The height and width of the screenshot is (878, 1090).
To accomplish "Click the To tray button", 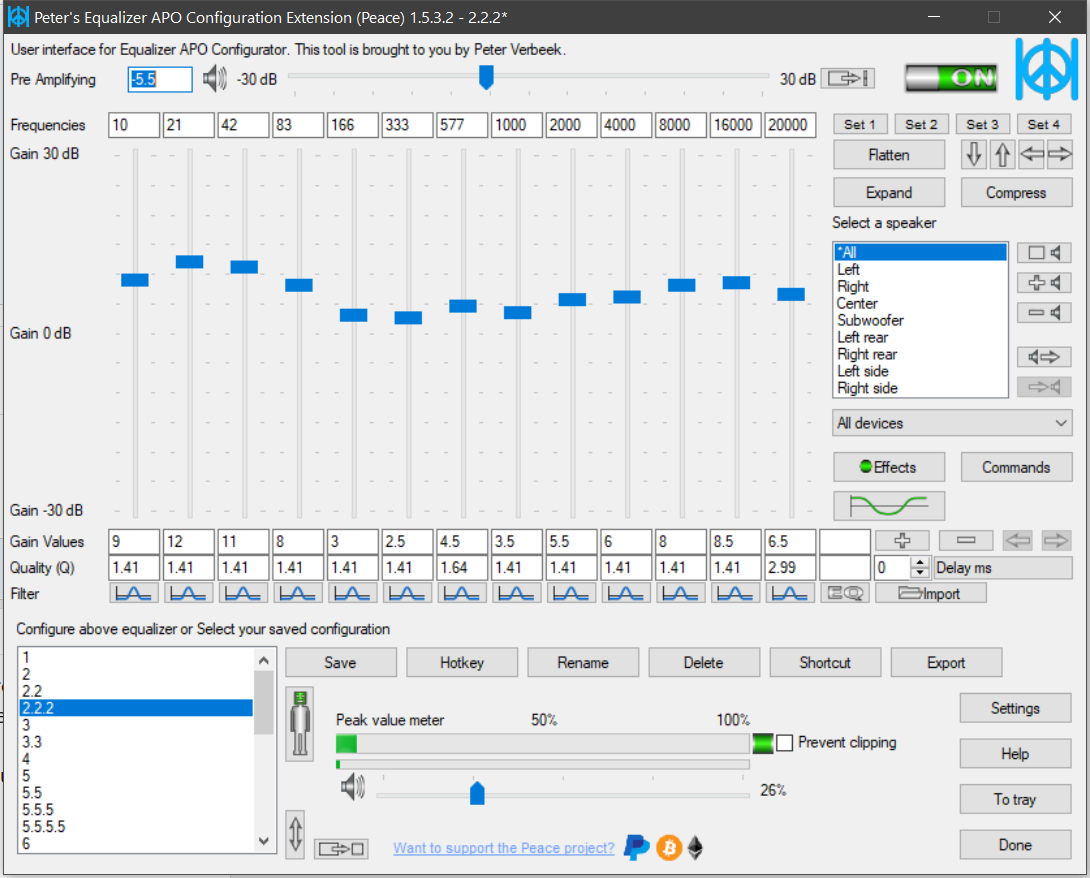I will coord(1015,799).
